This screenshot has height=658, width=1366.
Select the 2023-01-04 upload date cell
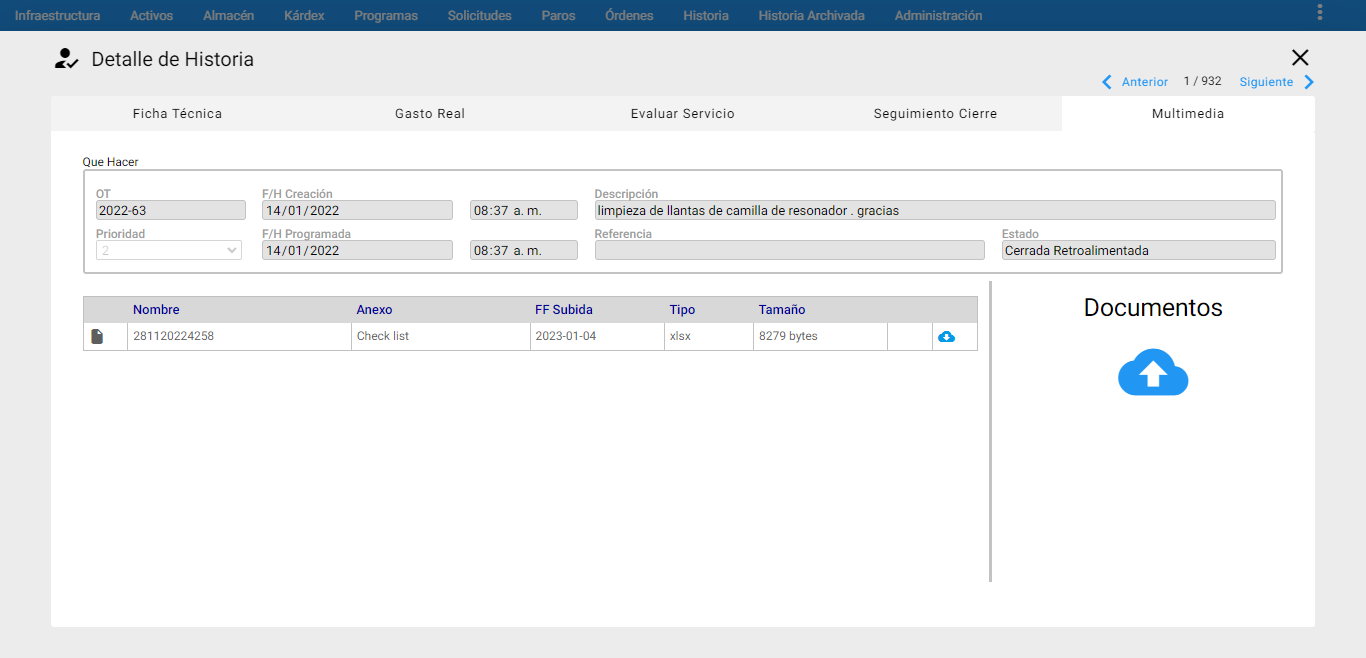pos(598,337)
